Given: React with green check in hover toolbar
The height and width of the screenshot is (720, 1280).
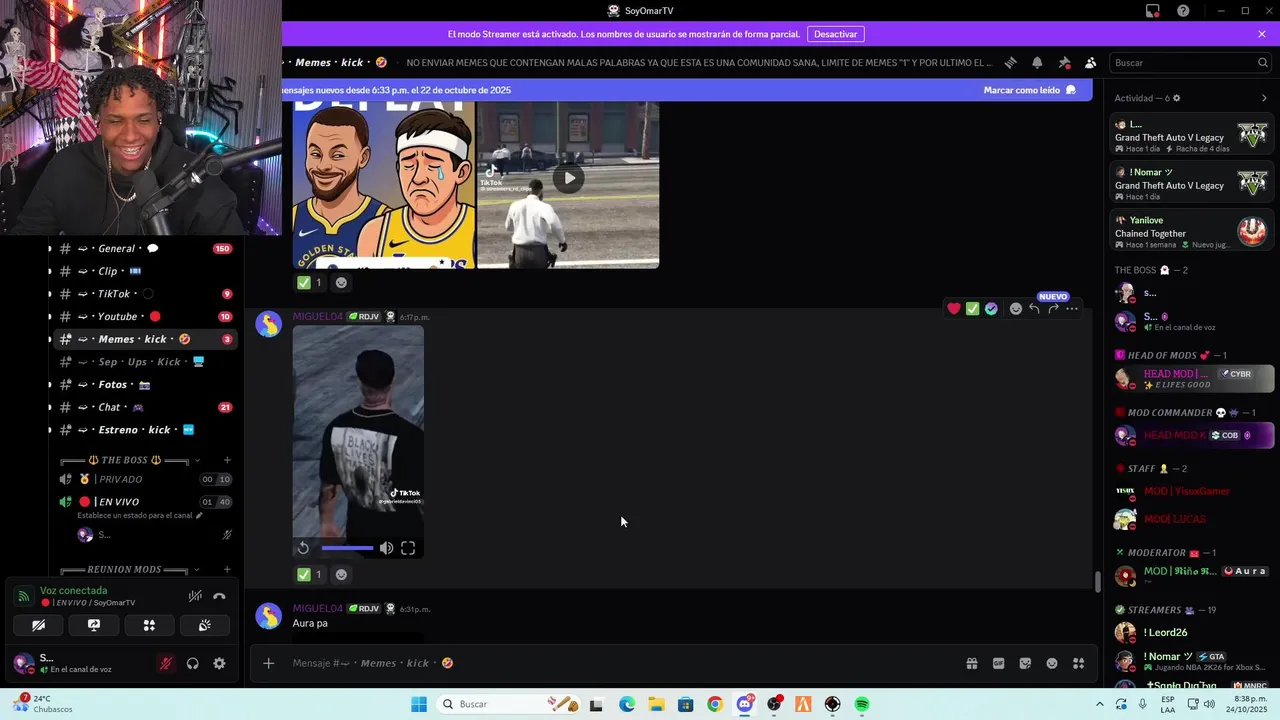Looking at the screenshot, I should [x=972, y=309].
